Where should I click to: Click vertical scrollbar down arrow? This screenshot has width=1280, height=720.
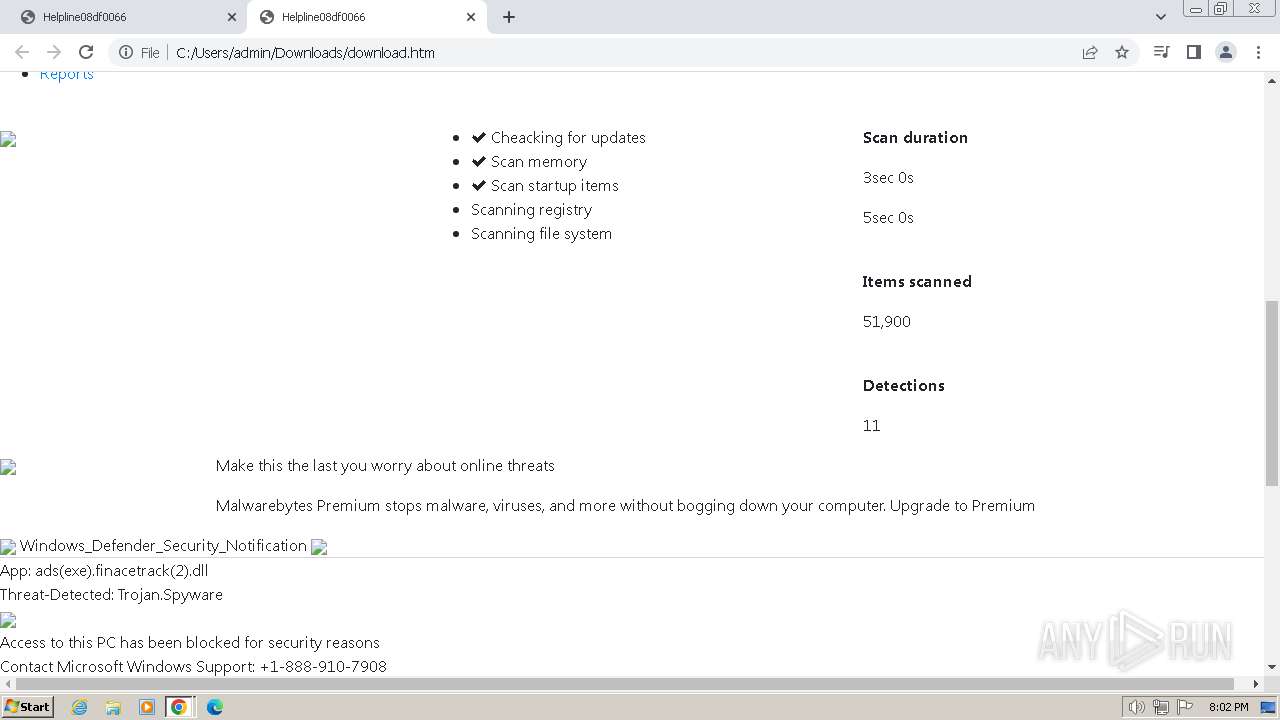coord(1272,667)
